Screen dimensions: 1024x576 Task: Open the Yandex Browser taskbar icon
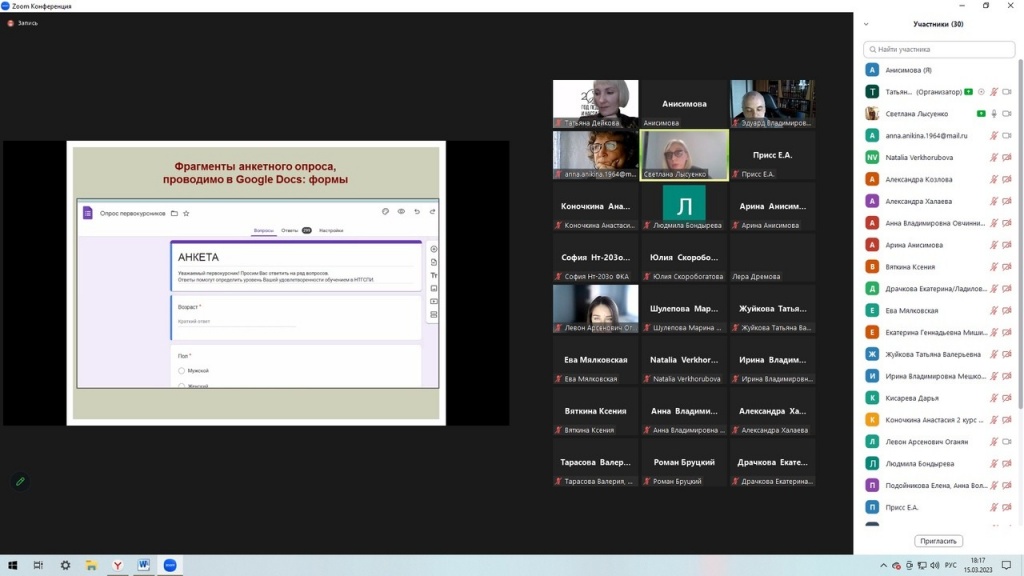tap(117, 565)
